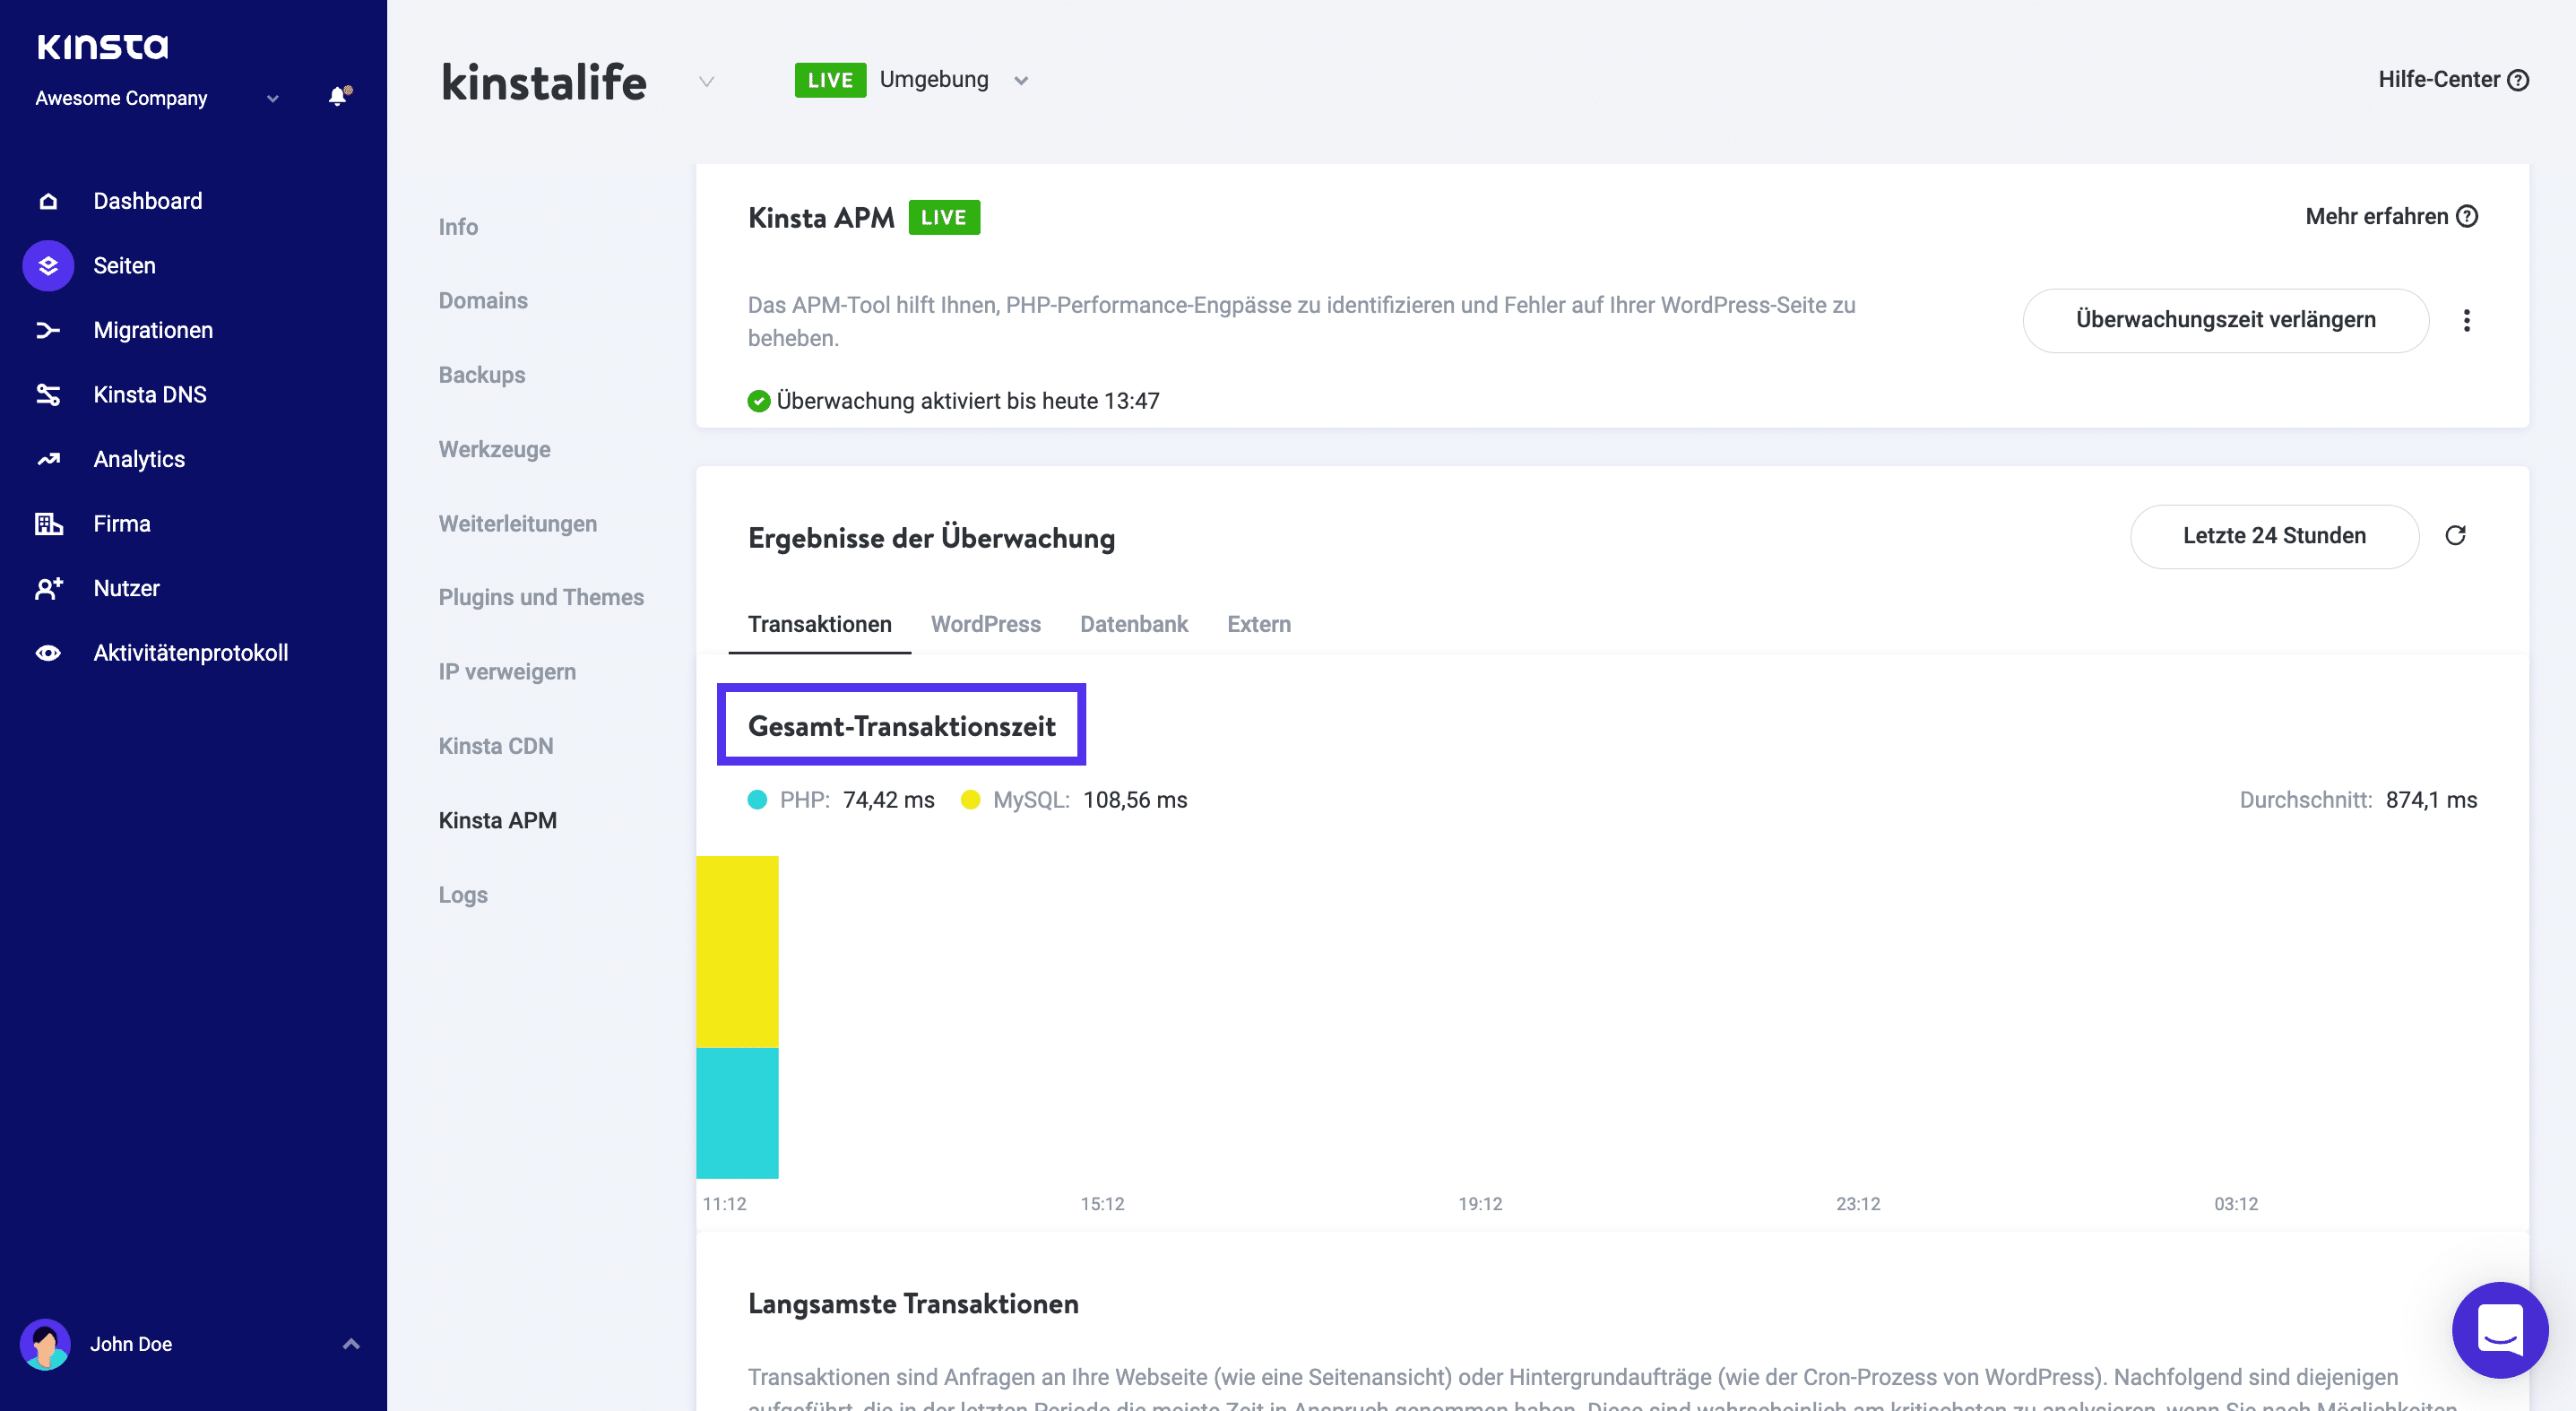Click cyan PHP bar segment in chart
This screenshot has width=2576, height=1411.
coord(737,1113)
